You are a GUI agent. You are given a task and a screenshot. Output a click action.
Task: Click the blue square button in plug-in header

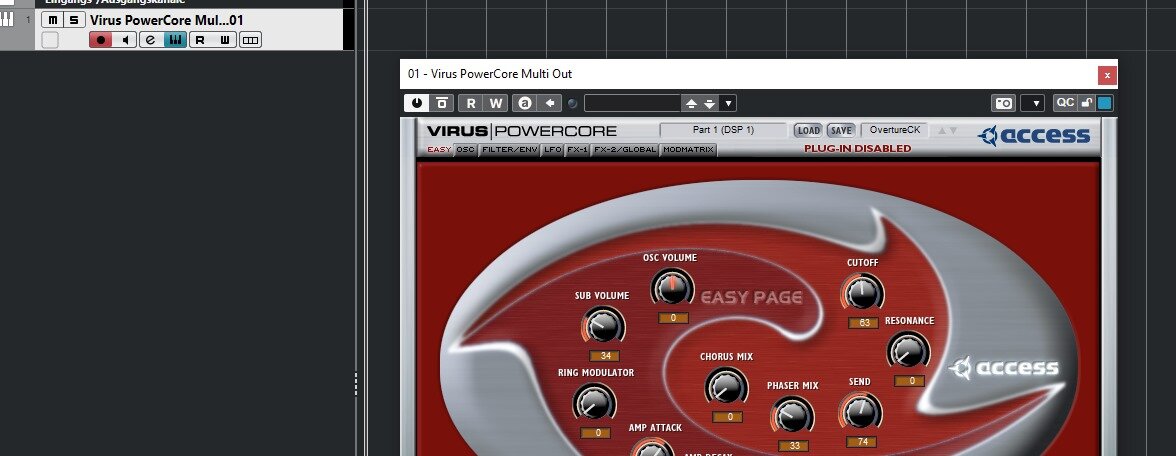tap(1104, 103)
